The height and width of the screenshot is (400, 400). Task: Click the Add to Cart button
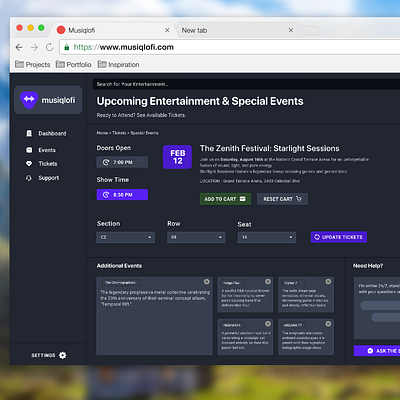(225, 199)
